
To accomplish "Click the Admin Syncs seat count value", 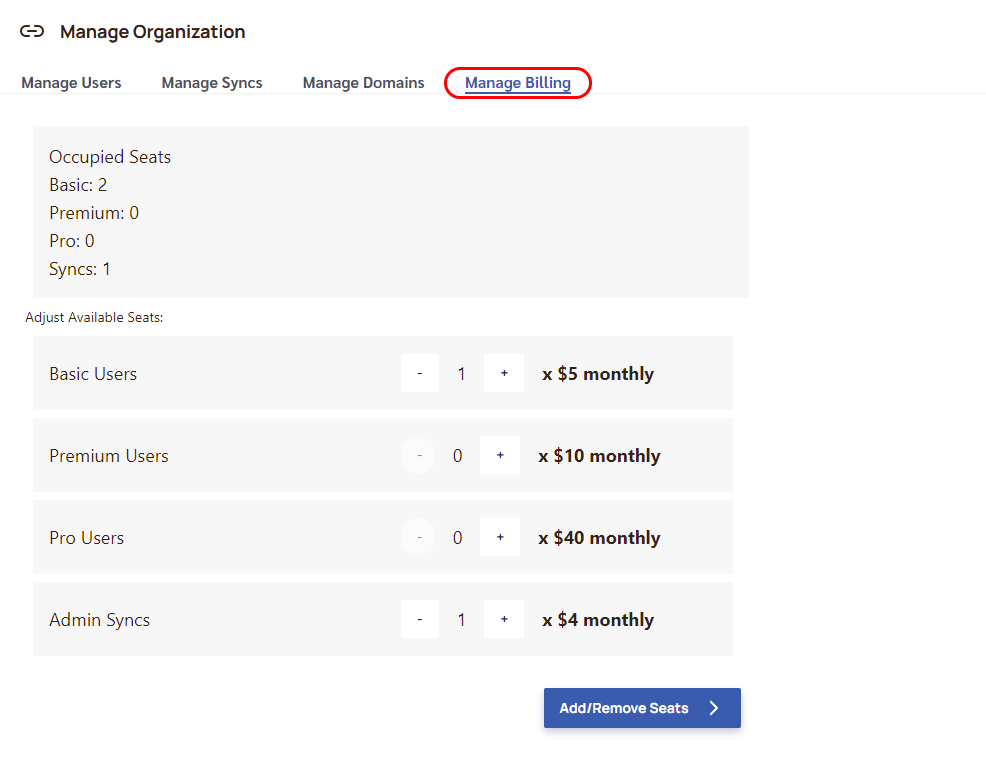I will pyautogui.click(x=462, y=620).
